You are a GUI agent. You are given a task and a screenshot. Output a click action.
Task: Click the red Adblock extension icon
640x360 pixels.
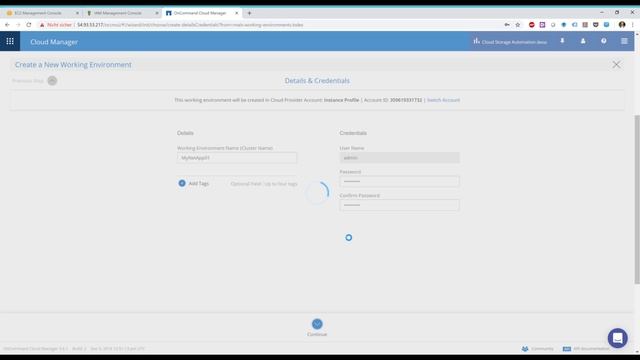point(531,25)
